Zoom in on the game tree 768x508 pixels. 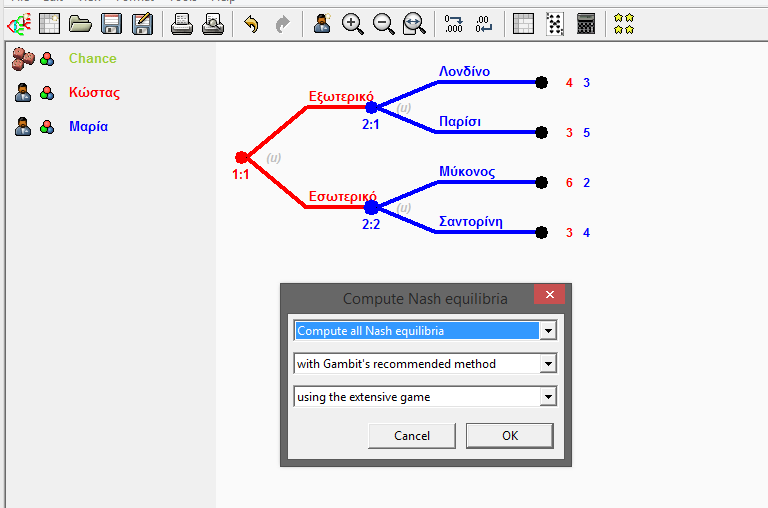coord(353,24)
